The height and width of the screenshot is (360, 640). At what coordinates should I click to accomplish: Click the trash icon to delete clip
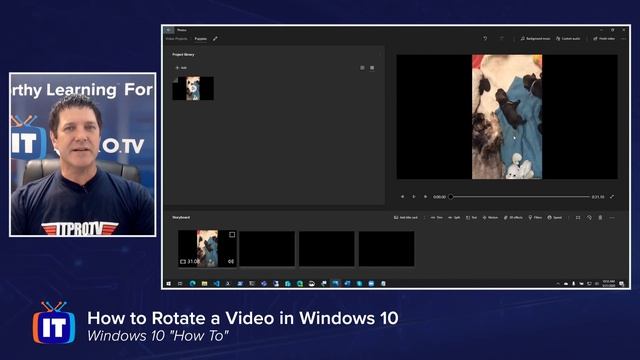coord(600,218)
